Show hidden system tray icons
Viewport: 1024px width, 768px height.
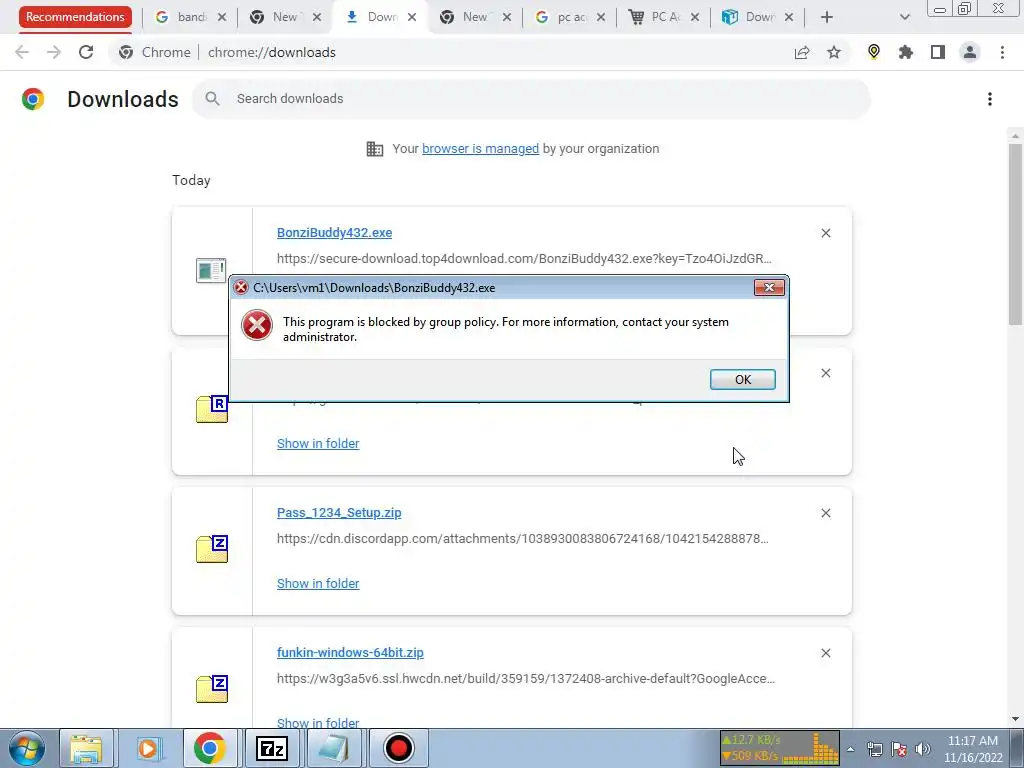(850, 749)
